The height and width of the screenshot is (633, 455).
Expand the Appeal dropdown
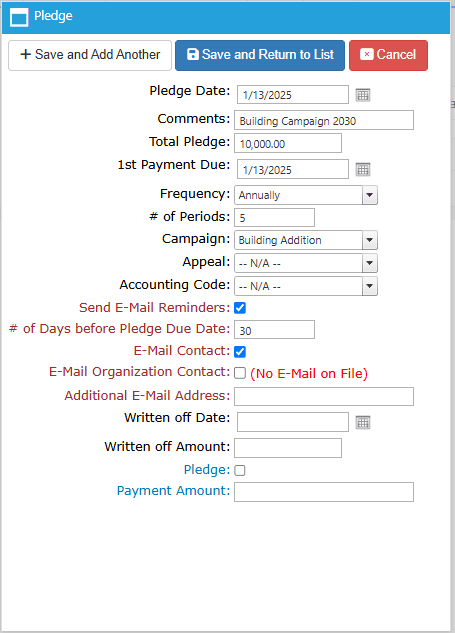[x=306, y=263]
